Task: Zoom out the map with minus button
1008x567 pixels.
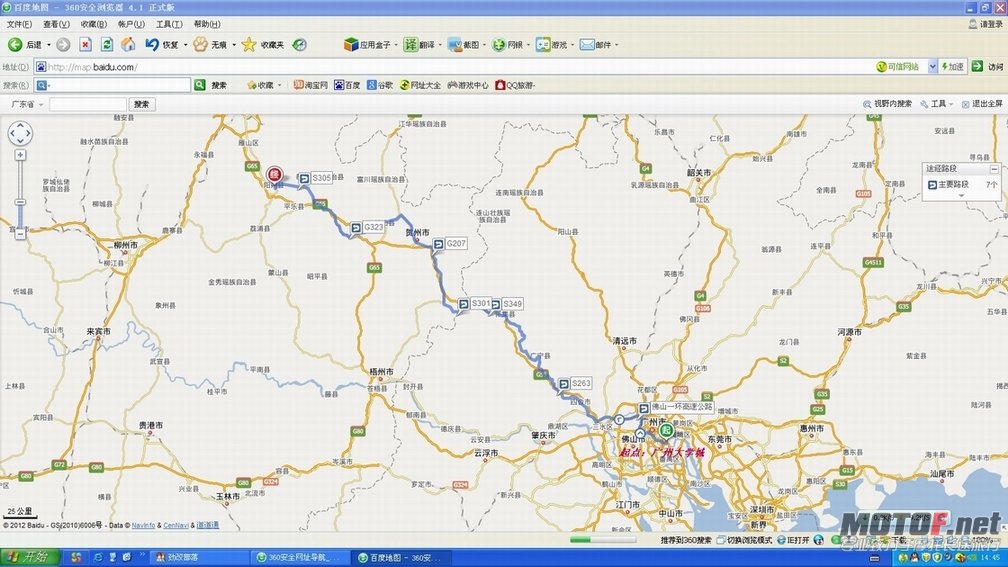Action: [20, 235]
